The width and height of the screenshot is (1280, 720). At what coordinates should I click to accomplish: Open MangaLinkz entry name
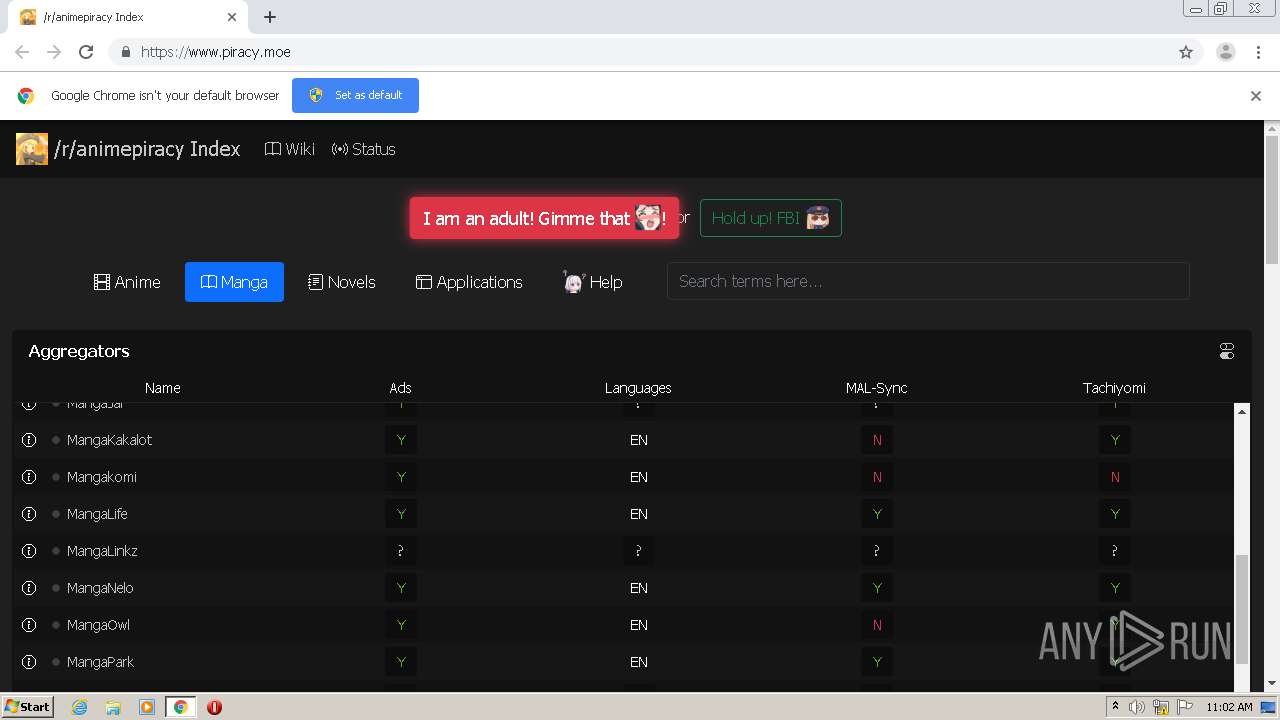(102, 551)
